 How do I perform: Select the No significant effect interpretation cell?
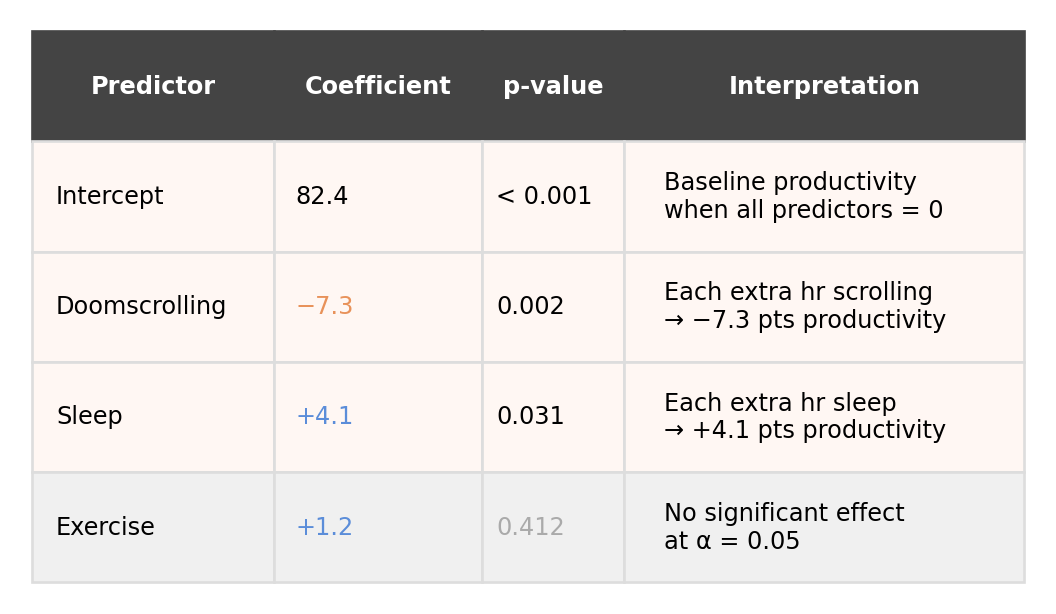point(824,527)
